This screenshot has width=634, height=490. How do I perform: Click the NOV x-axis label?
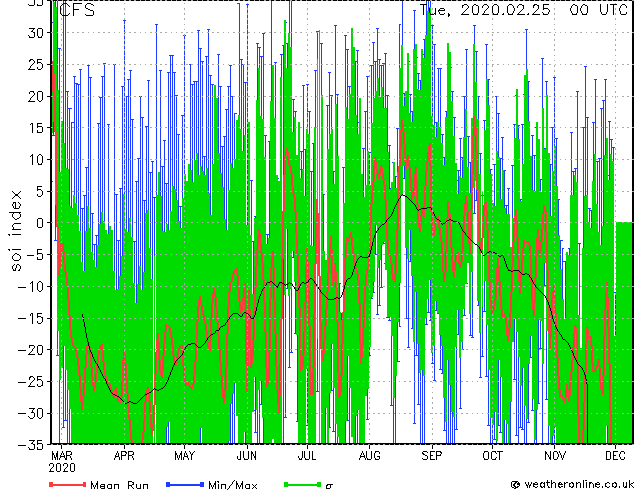click(x=555, y=456)
